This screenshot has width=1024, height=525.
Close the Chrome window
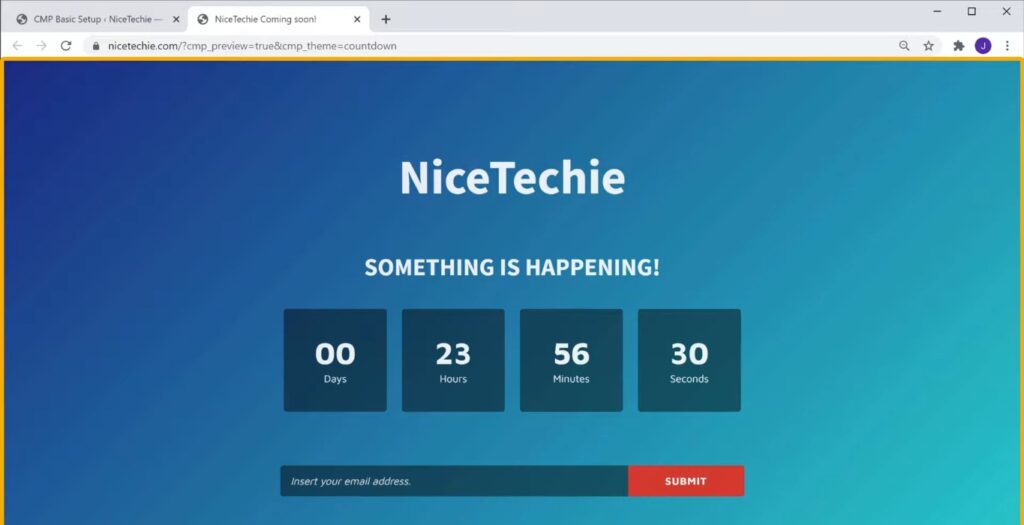pos(1006,11)
